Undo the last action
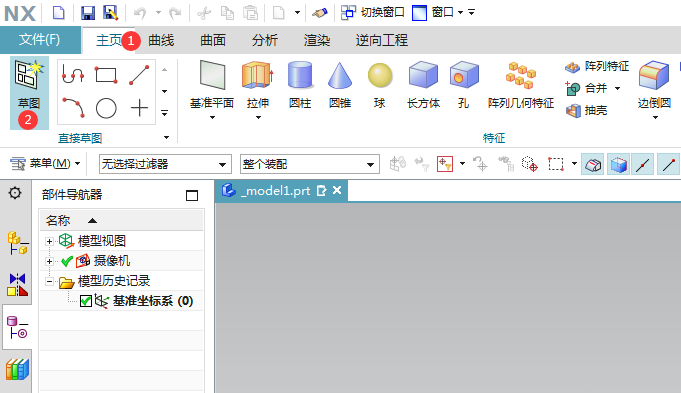 coord(140,13)
